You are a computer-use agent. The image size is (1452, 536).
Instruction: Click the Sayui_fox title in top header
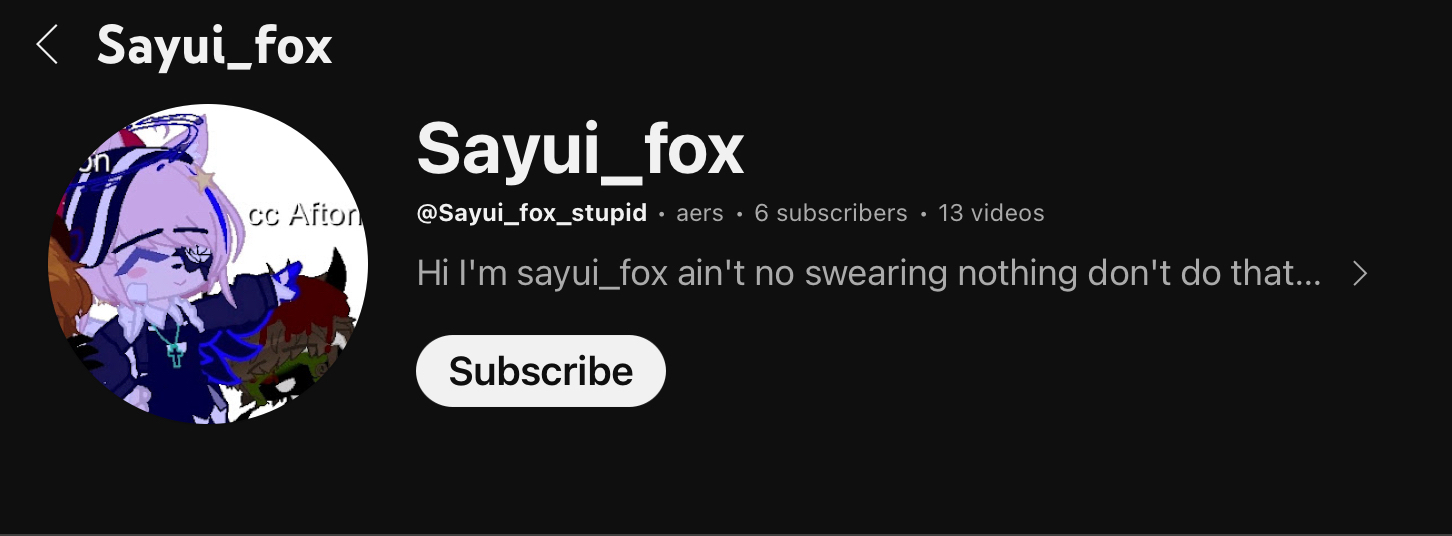click(x=214, y=47)
